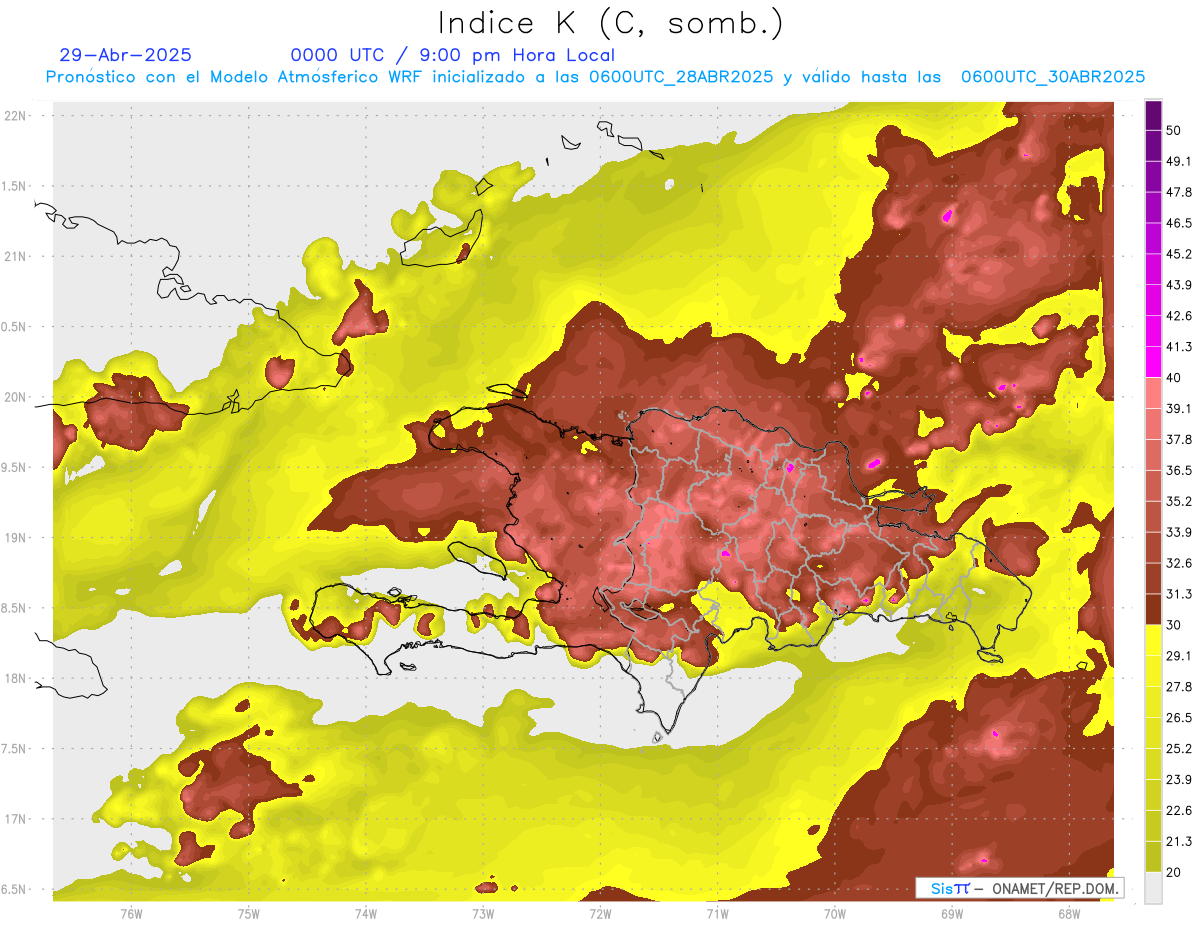Click the colorbar value "23.9"
This screenshot has height=927, width=1200.
click(x=1178, y=779)
